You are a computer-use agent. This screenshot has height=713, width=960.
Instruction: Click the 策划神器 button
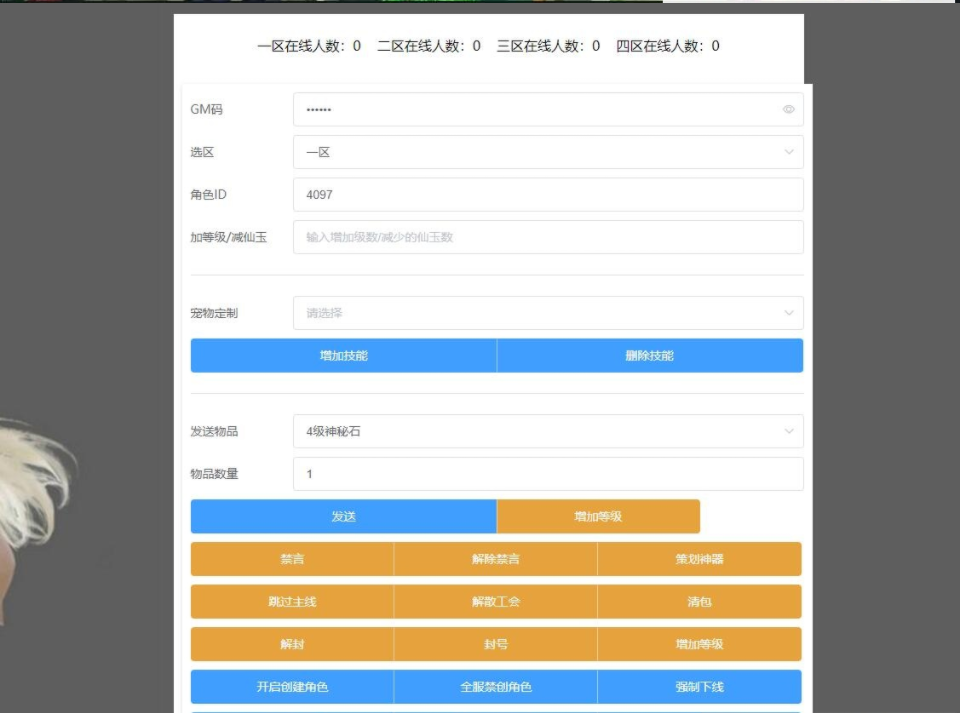pyautogui.click(x=699, y=559)
